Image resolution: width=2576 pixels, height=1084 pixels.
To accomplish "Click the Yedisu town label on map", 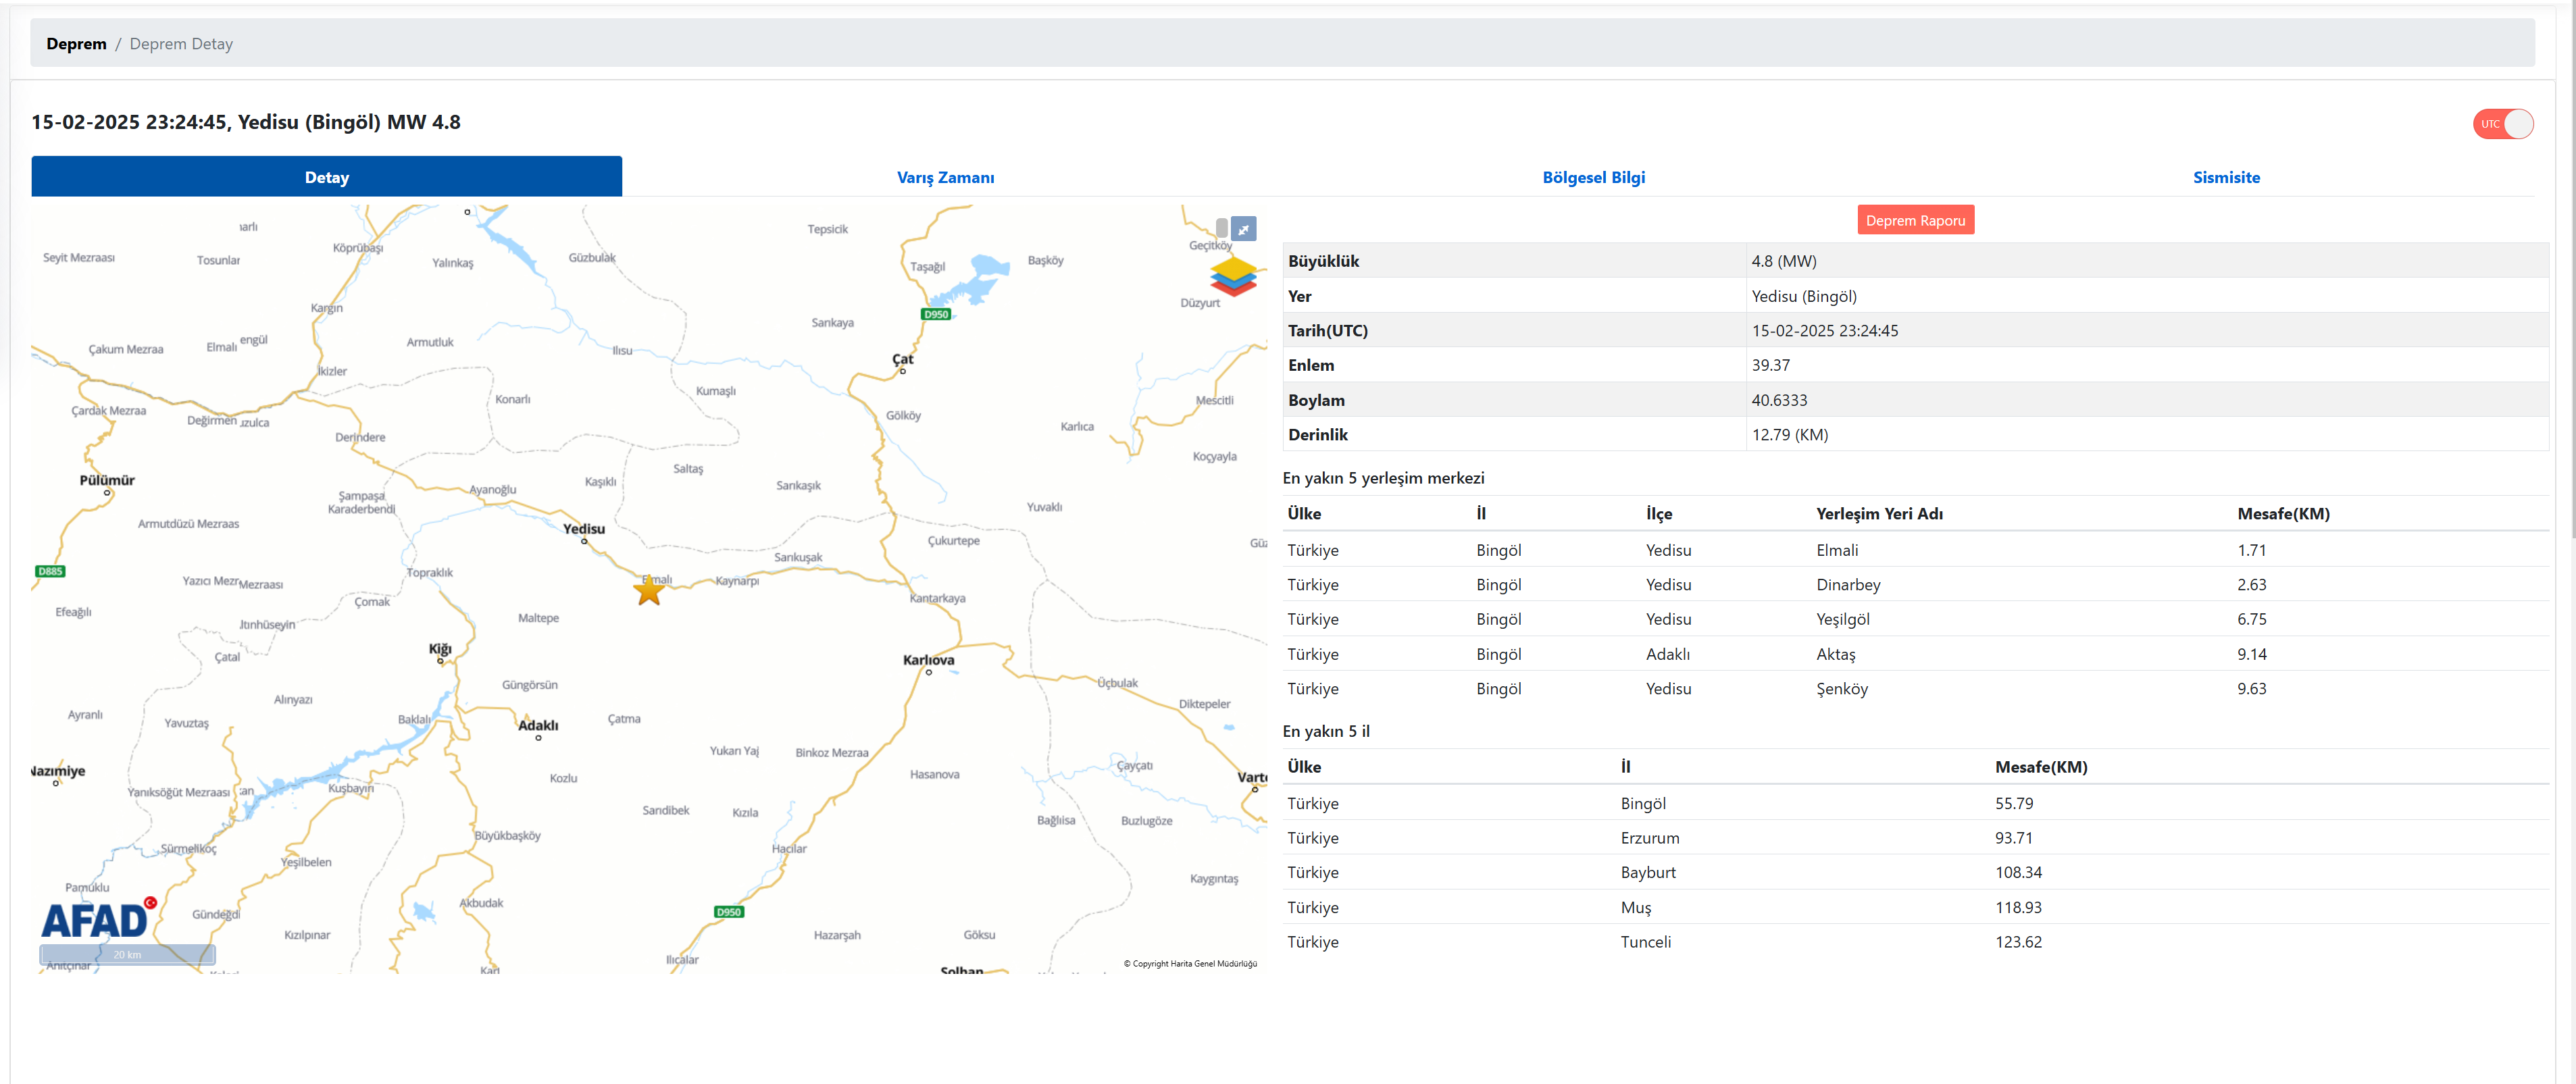I will 584,529.
